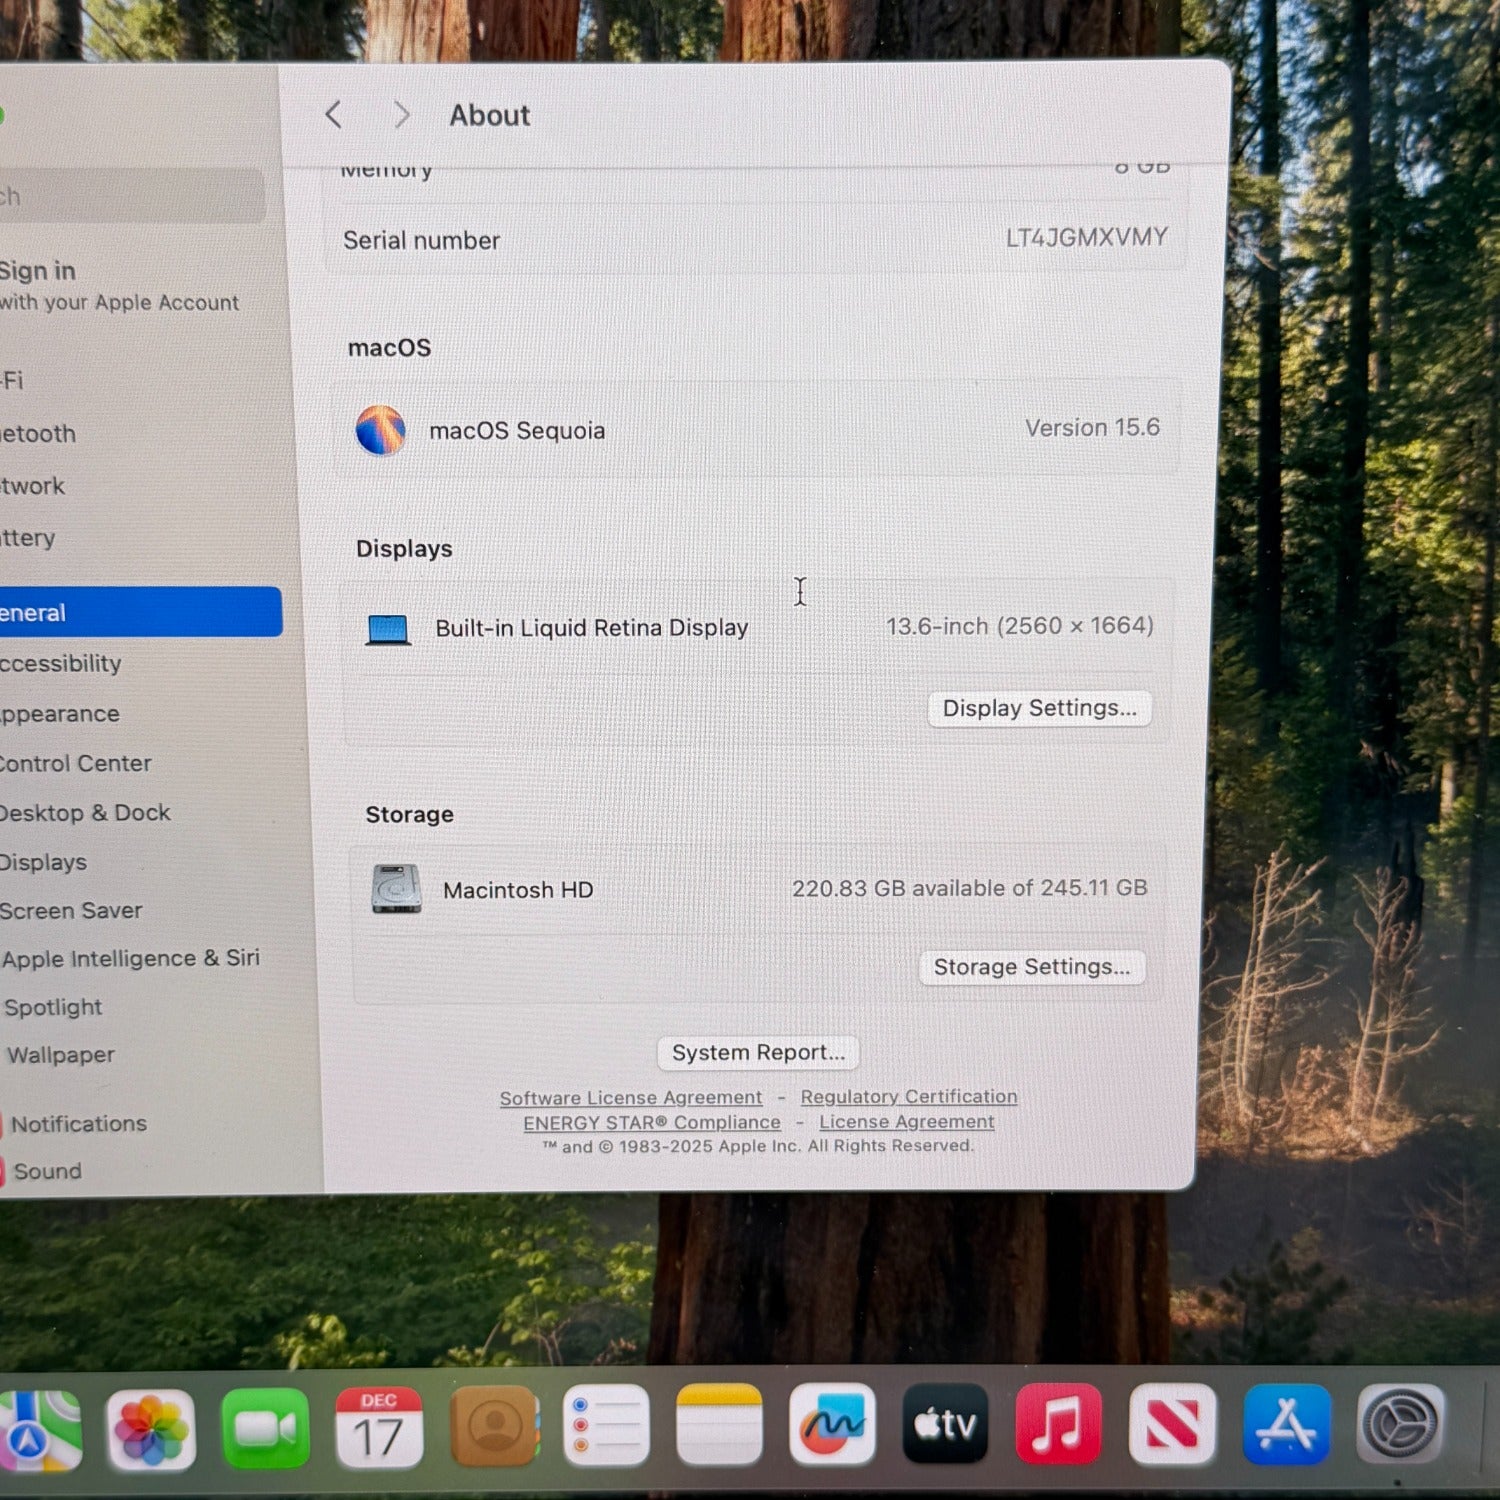The image size is (1500, 1500).
Task: Select Apple Intelligence & Siri in sidebar
Action: [130, 958]
